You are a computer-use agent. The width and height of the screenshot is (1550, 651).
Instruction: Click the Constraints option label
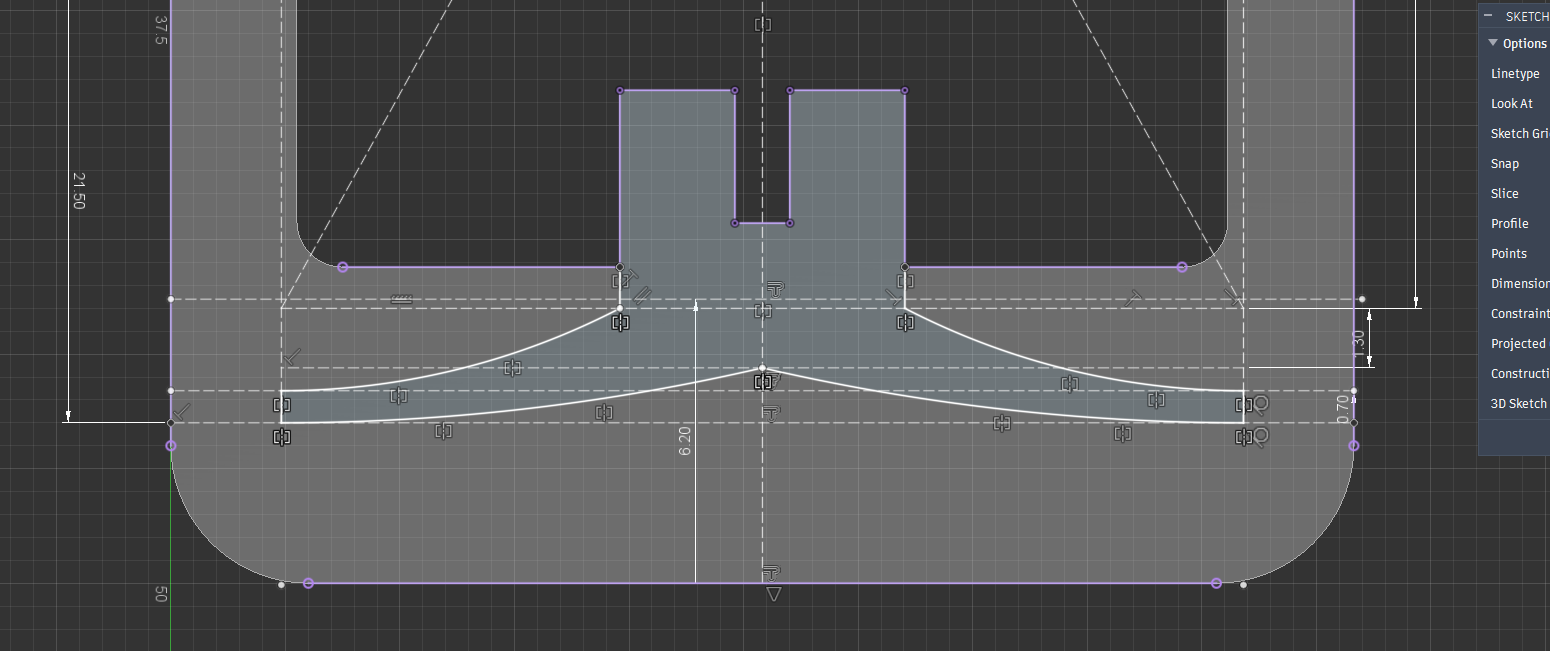(x=1520, y=314)
